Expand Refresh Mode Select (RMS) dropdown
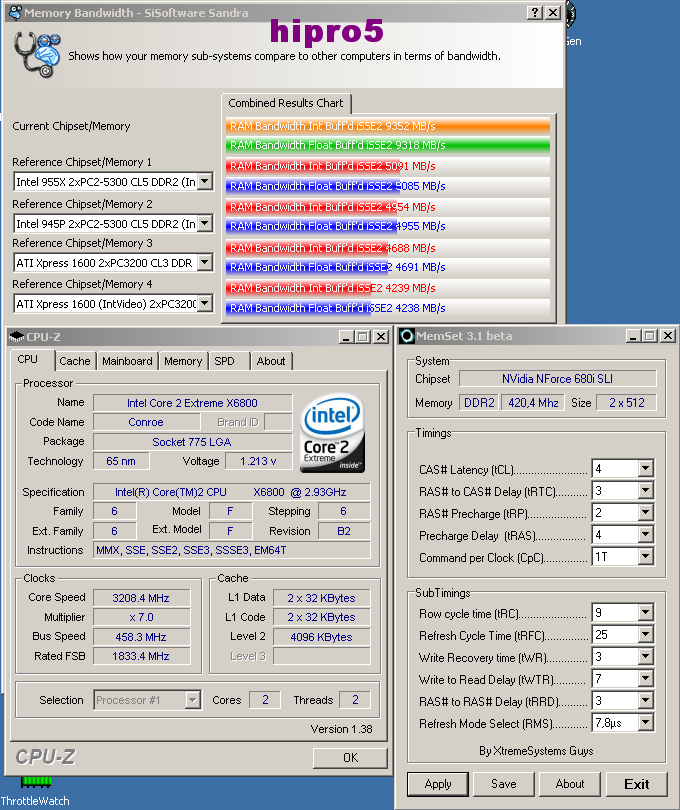This screenshot has width=680, height=810. coord(645,722)
